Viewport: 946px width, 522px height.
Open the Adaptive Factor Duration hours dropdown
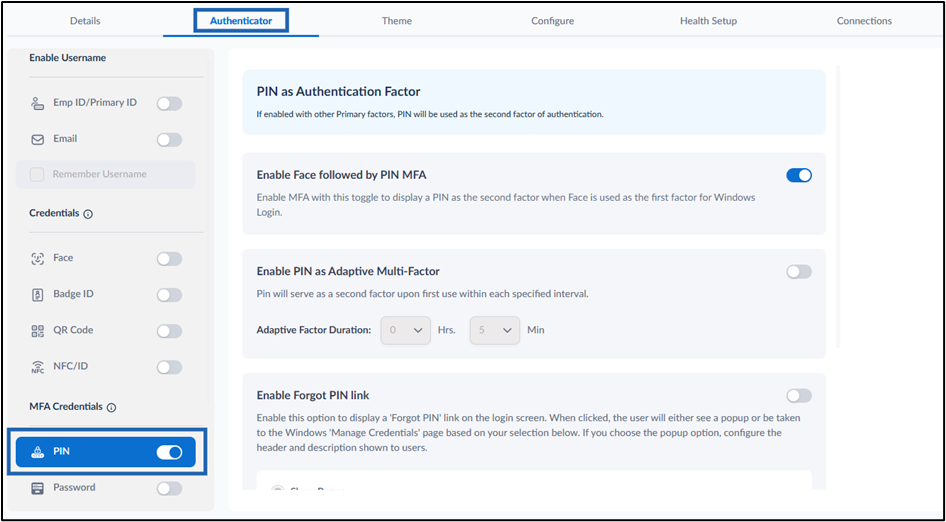[405, 331]
